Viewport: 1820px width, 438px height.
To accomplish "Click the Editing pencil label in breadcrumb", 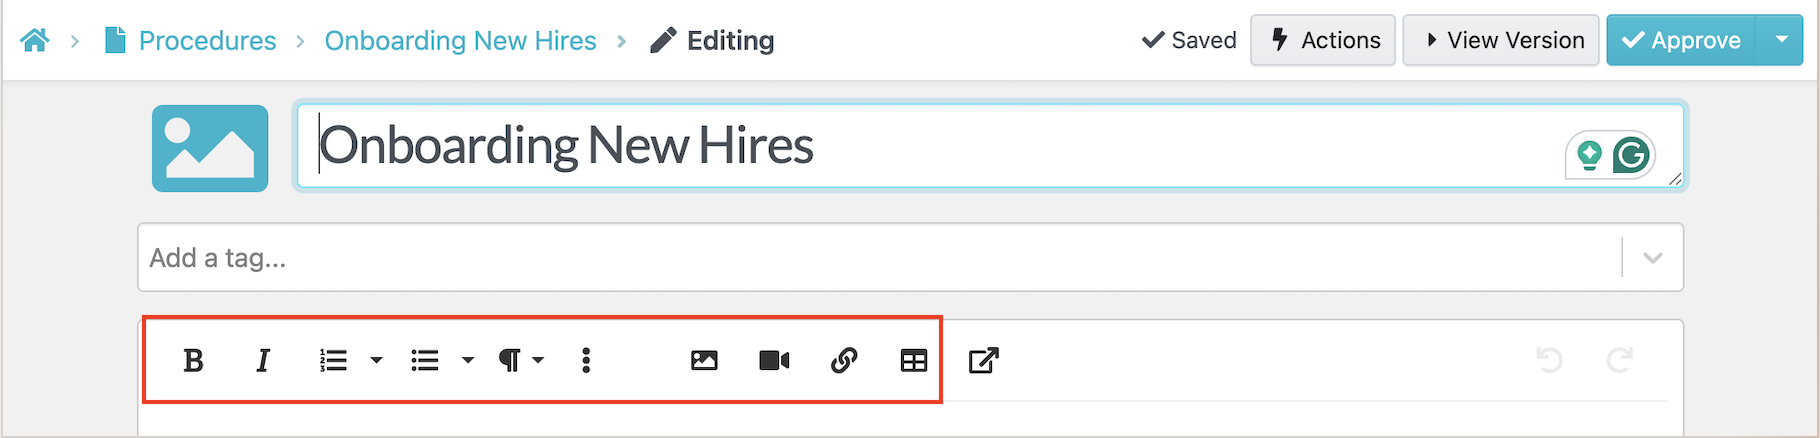I will [712, 40].
